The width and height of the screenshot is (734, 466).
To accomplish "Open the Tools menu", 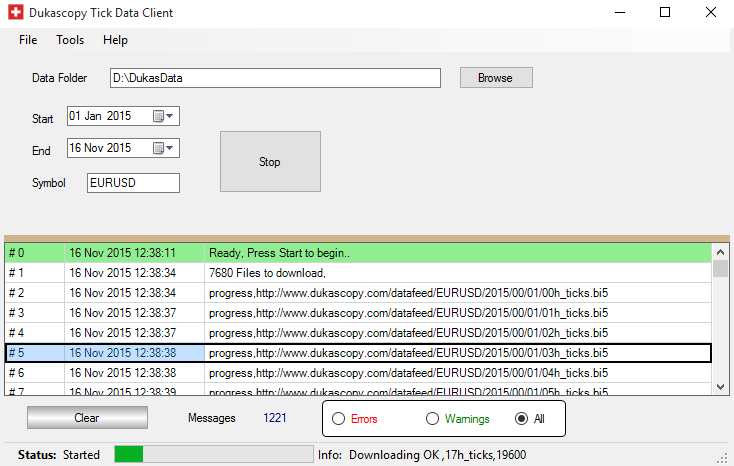I will coord(70,40).
